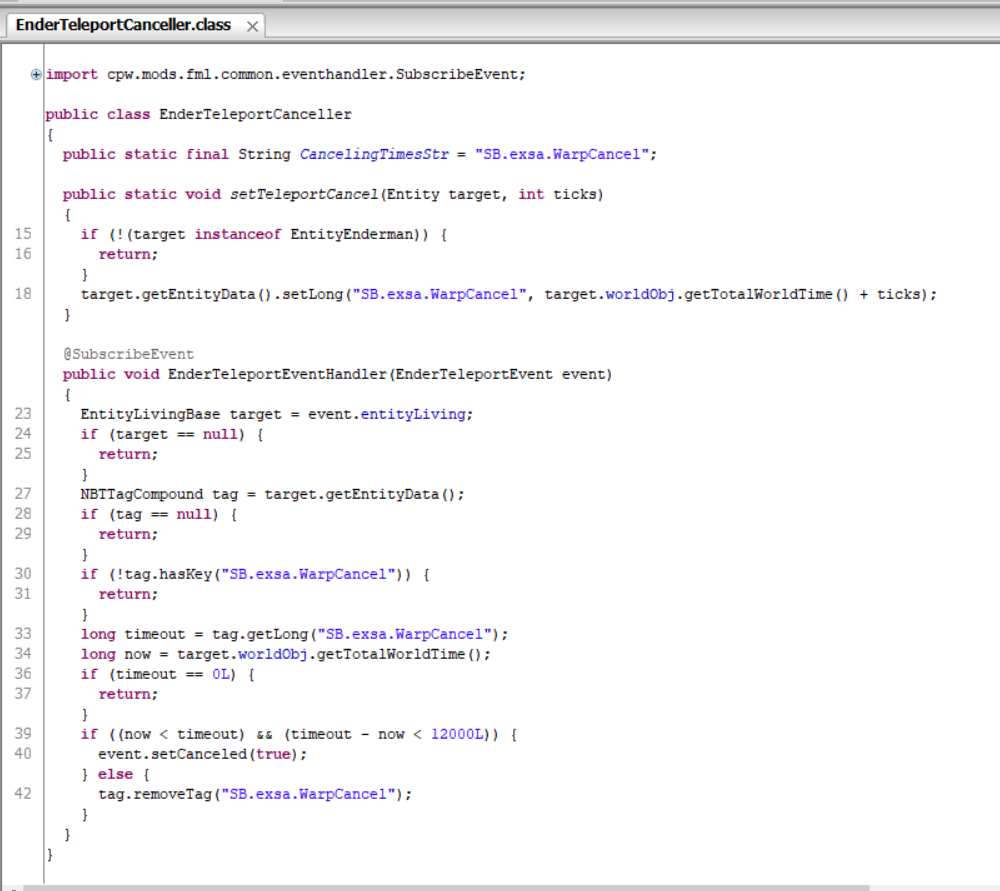The height and width of the screenshot is (891, 1000).
Task: Click the @SubscribeEvent annotation
Action: coord(128,355)
